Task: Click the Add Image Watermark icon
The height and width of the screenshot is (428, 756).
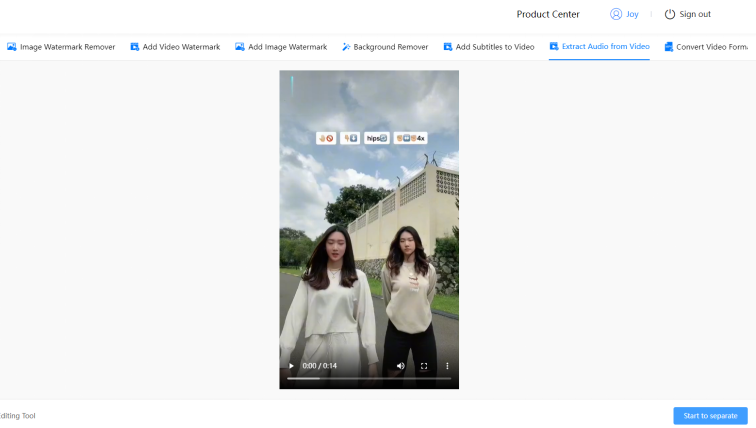Action: coord(240,47)
